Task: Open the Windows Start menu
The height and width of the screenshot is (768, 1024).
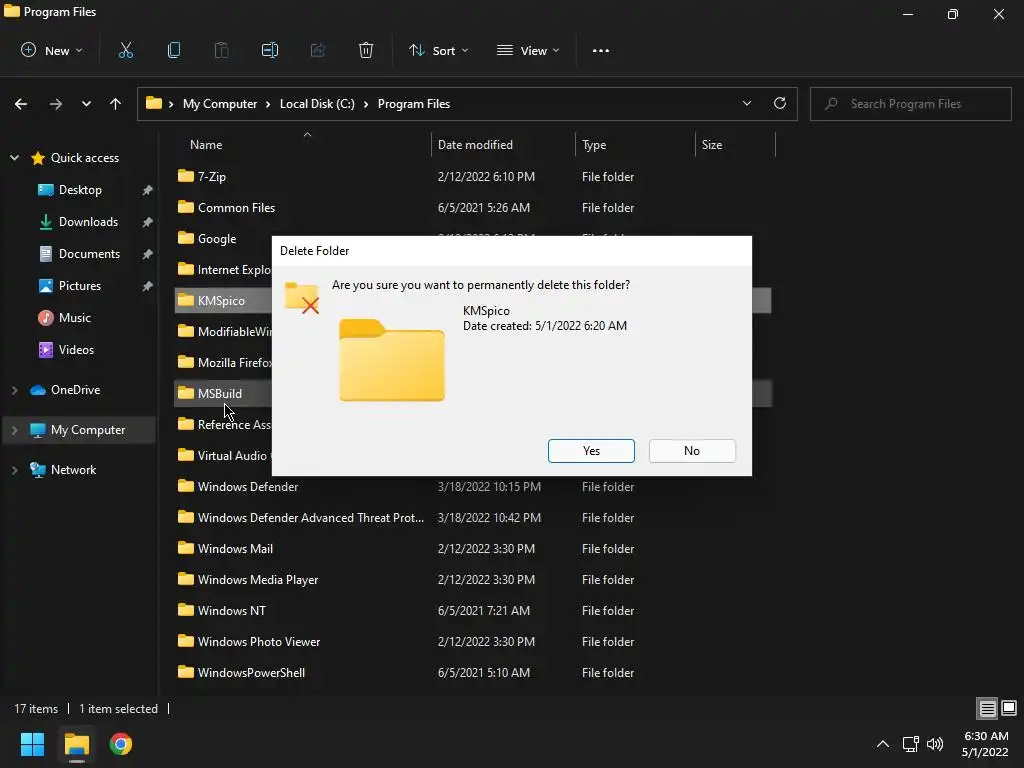Action: 32,744
